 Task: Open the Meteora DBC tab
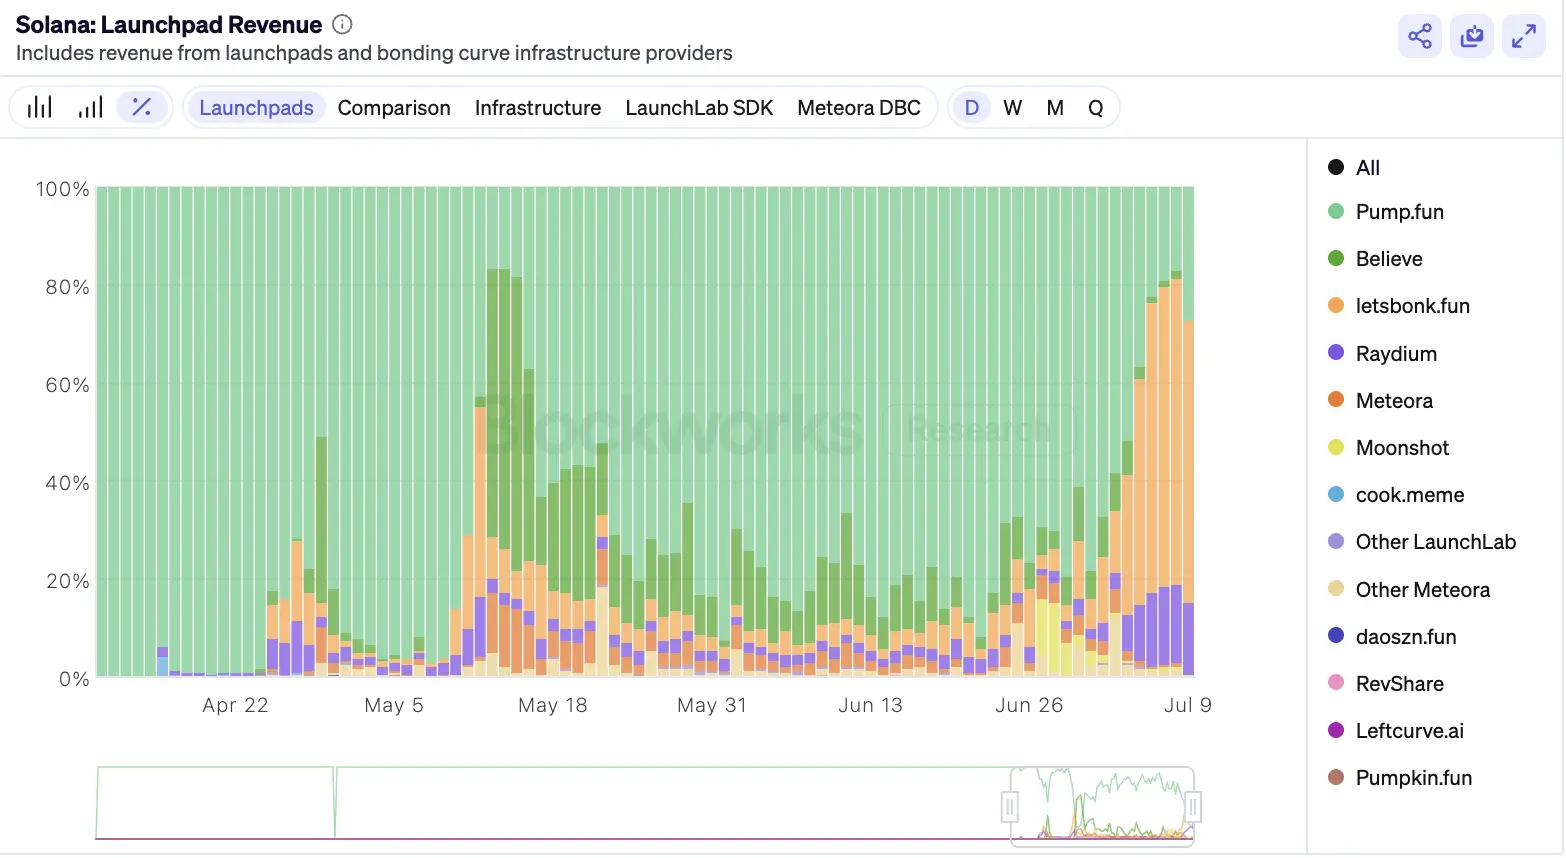pos(858,108)
